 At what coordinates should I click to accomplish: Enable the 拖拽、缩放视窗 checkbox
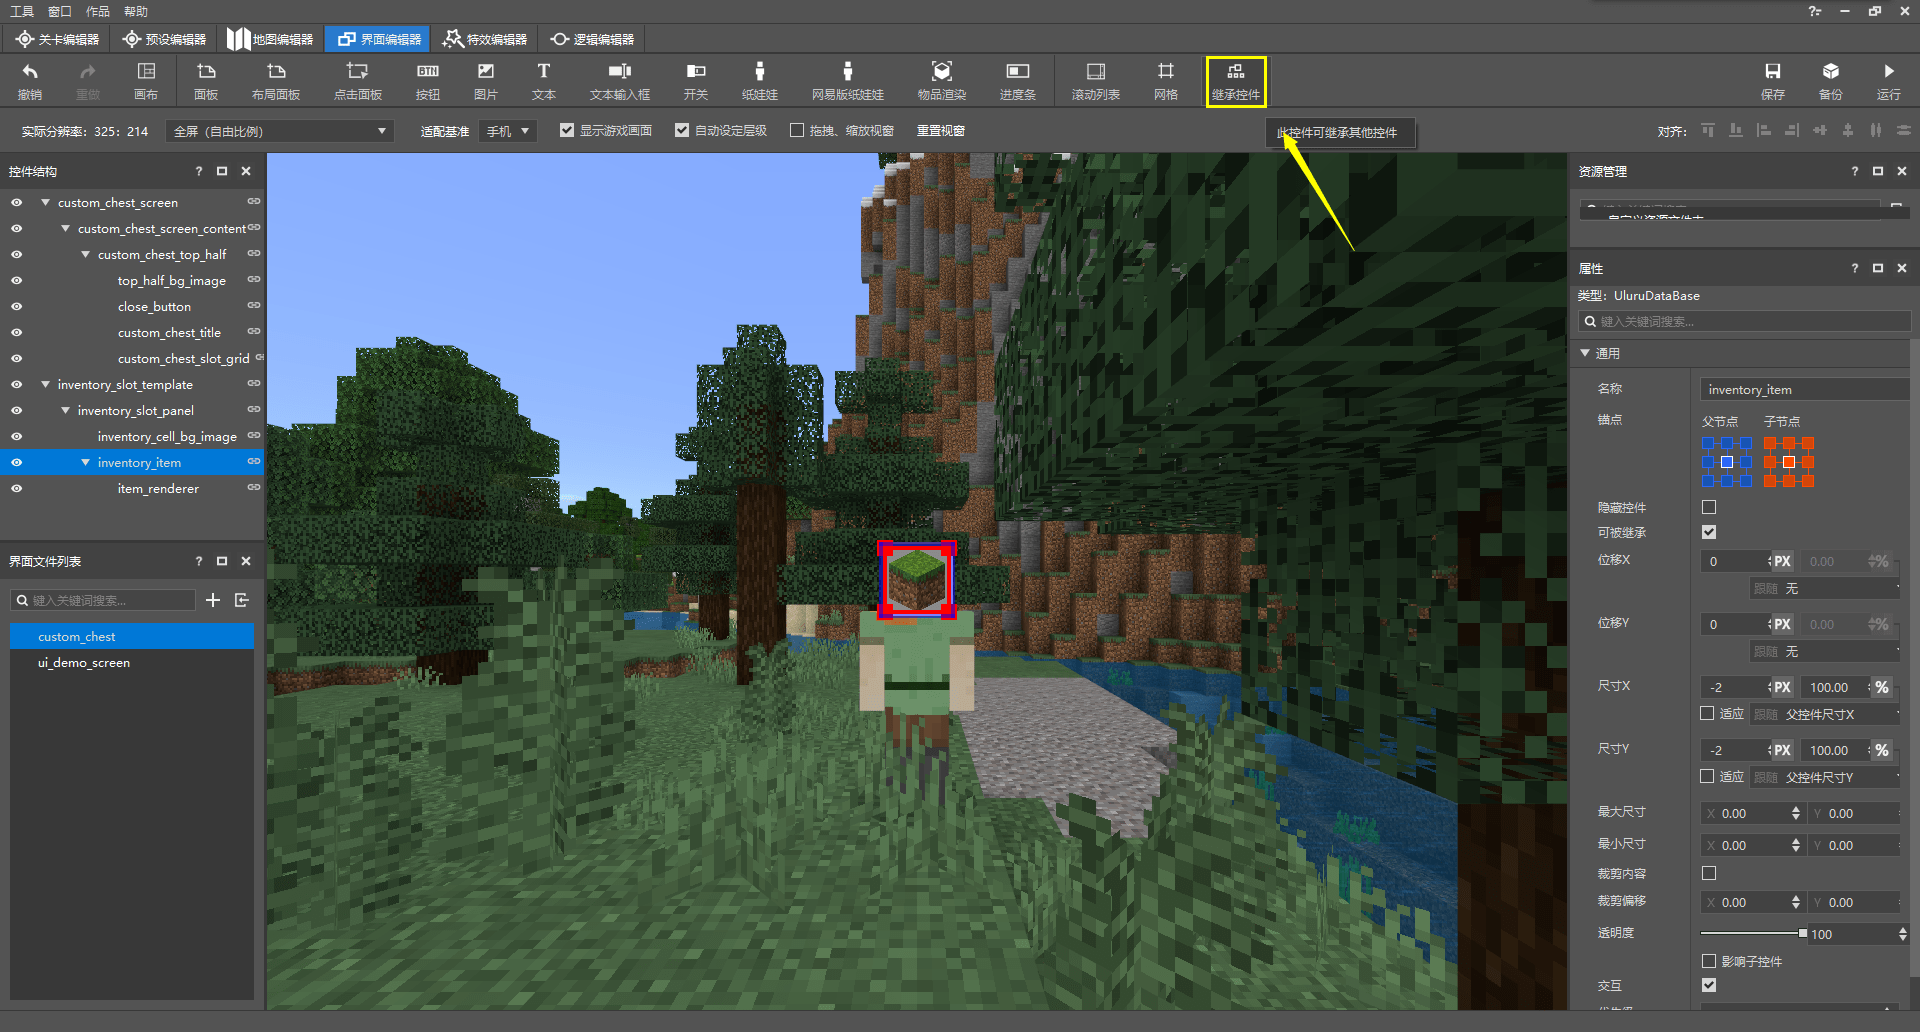click(x=797, y=131)
